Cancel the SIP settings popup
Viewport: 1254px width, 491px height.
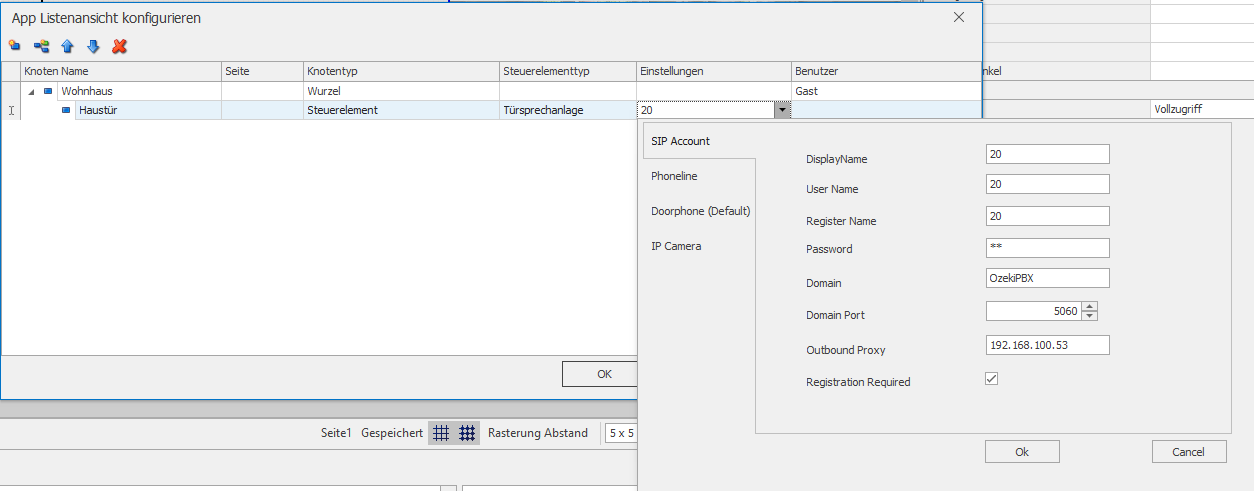tap(1189, 452)
